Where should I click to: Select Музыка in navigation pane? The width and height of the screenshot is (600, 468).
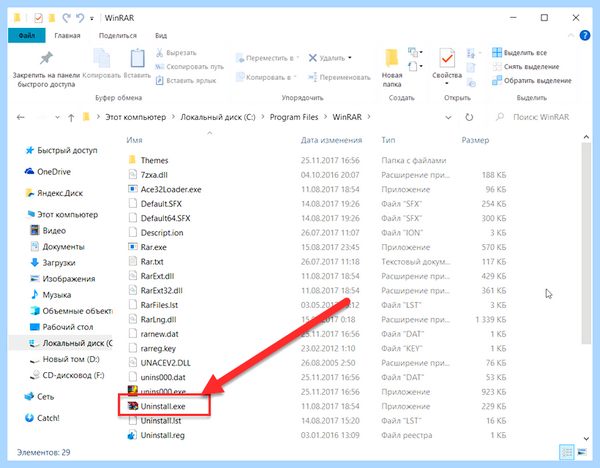51,295
